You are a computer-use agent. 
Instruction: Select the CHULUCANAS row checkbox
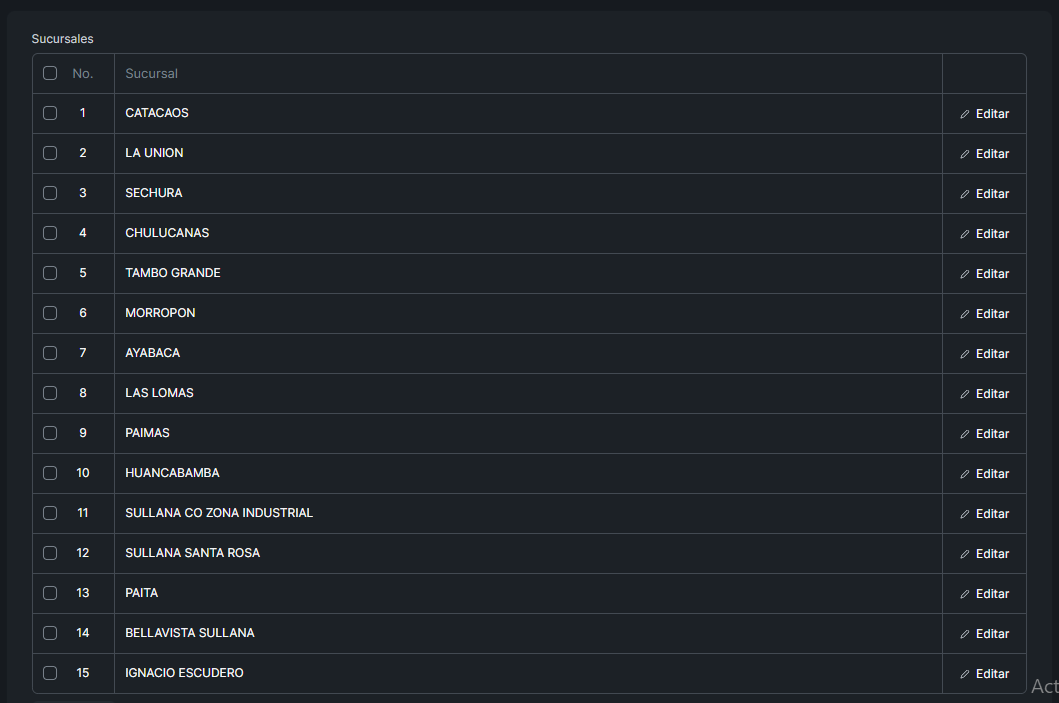(x=50, y=233)
